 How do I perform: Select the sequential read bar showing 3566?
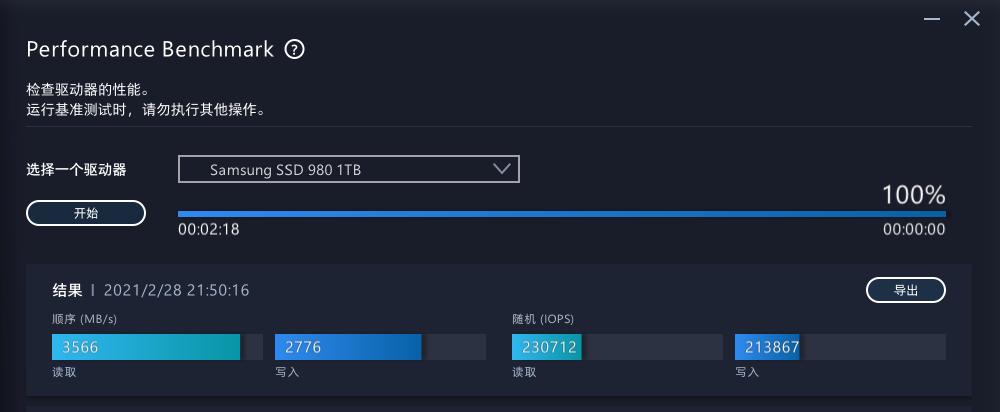pyautogui.click(x=146, y=347)
